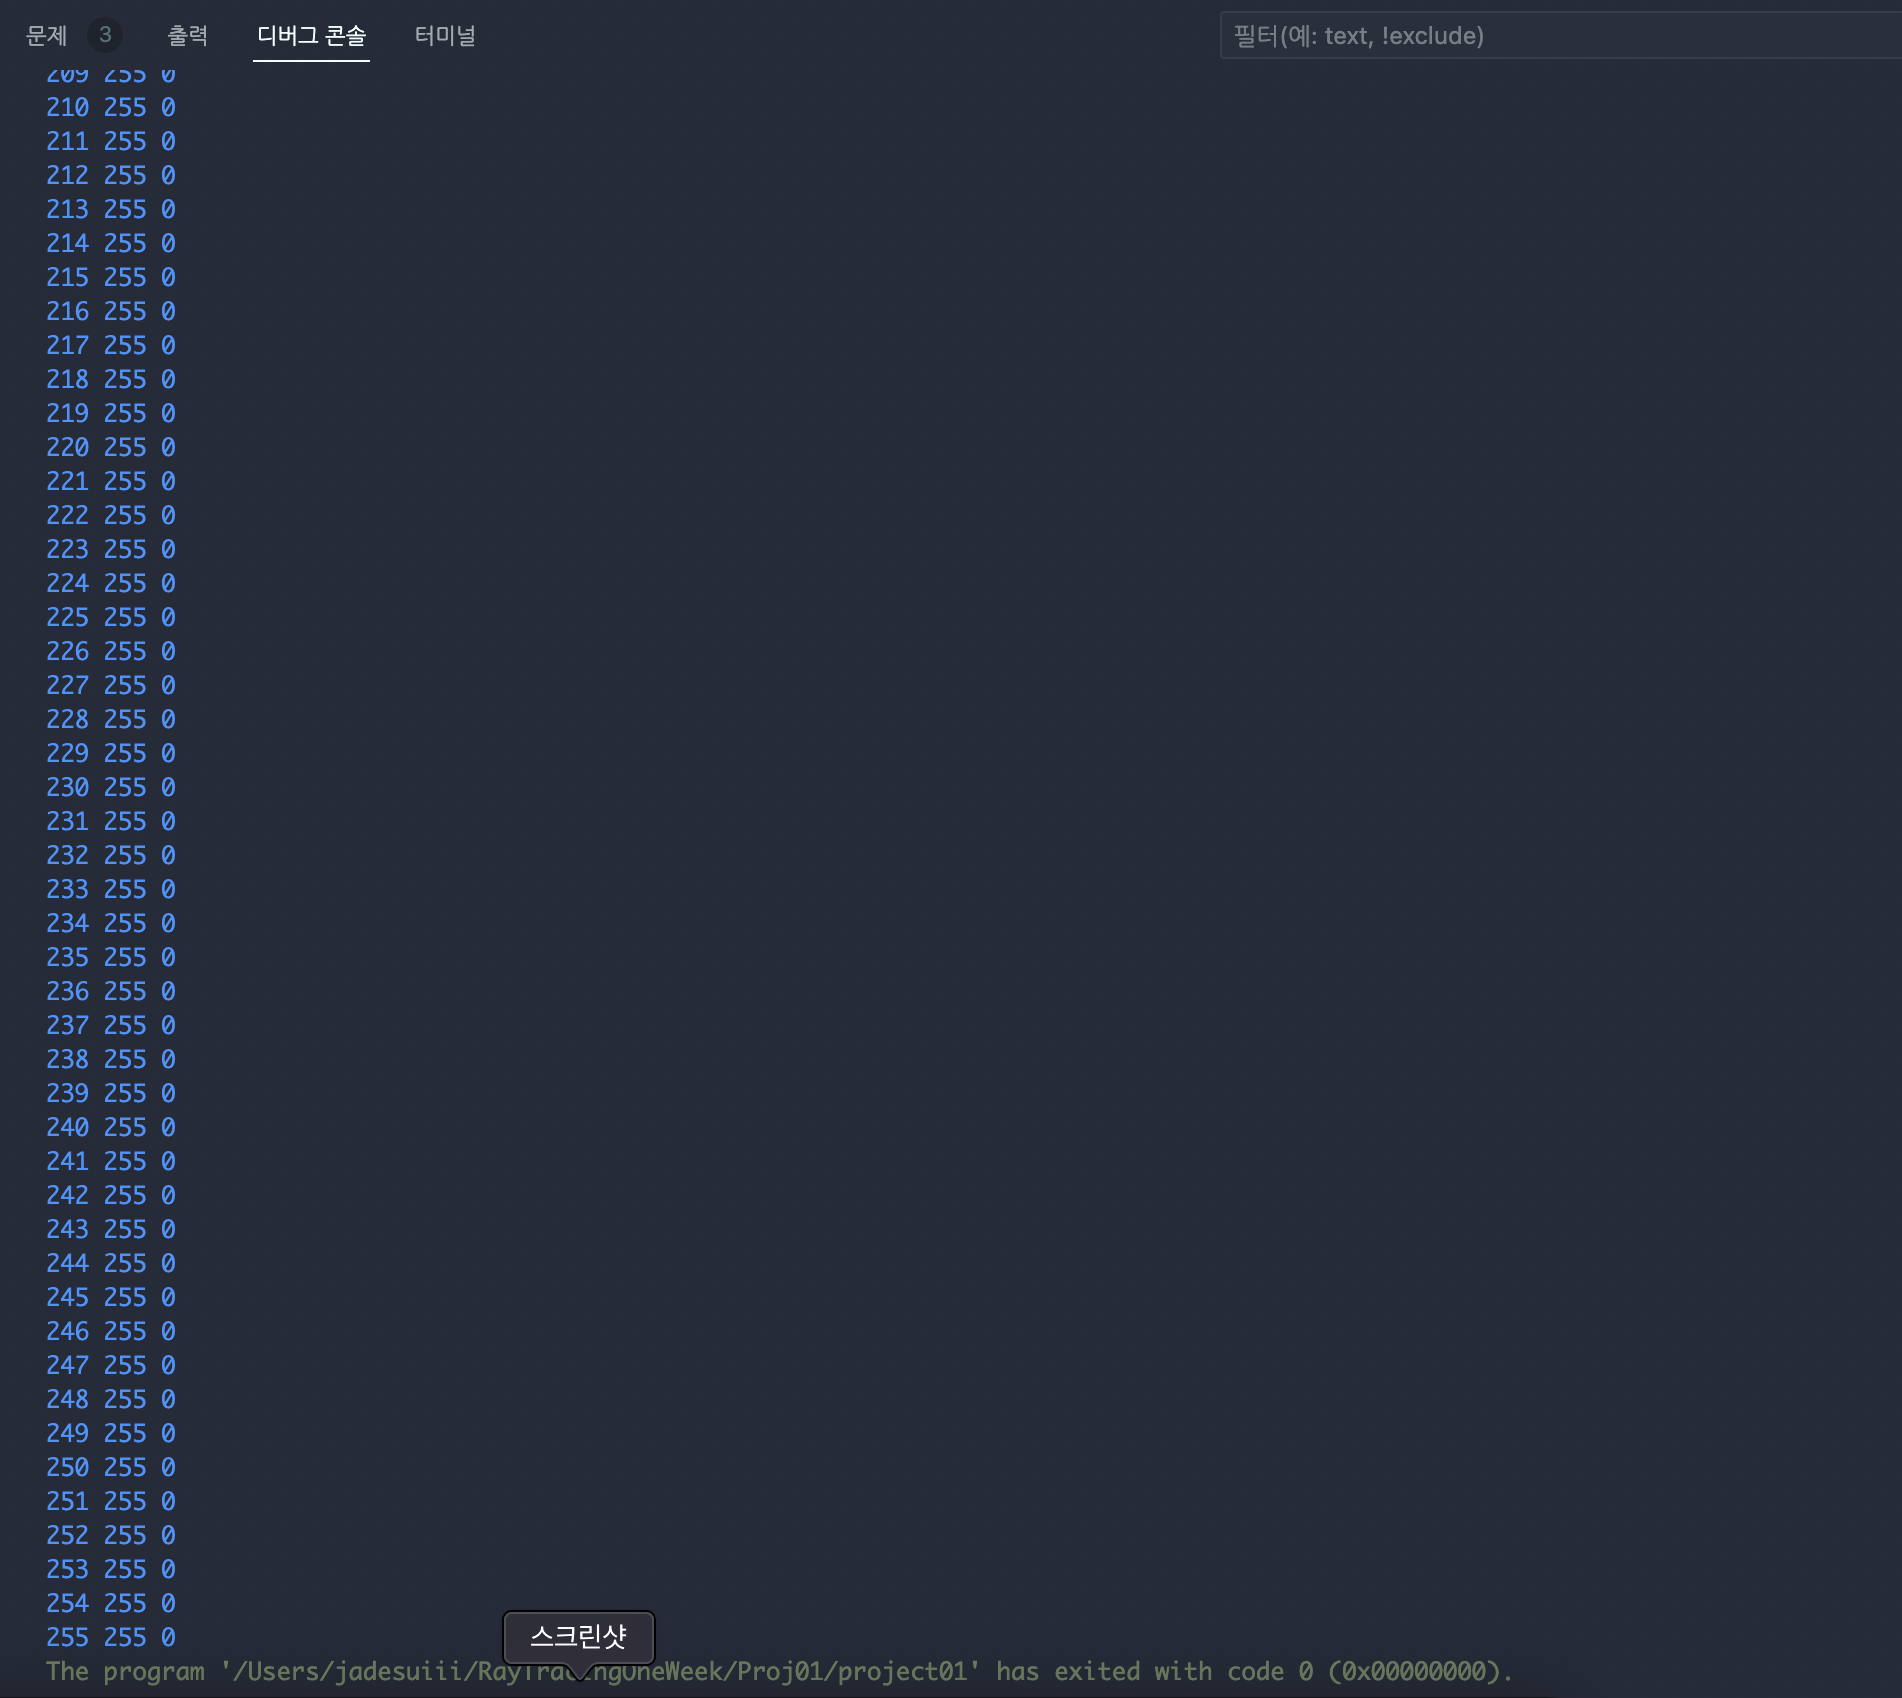Click the output row "216 255 0"
Screen dimensions: 1902x1698
click(111, 311)
